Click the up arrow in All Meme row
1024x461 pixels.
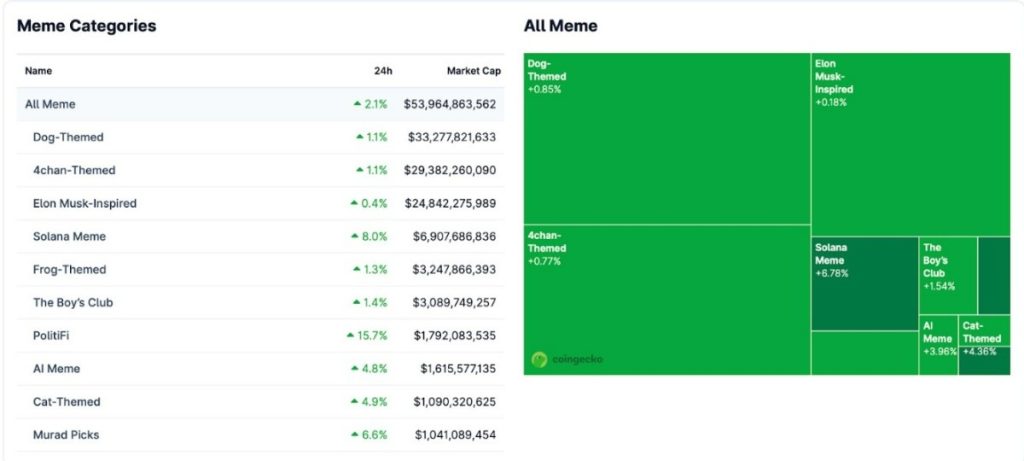tap(357, 104)
